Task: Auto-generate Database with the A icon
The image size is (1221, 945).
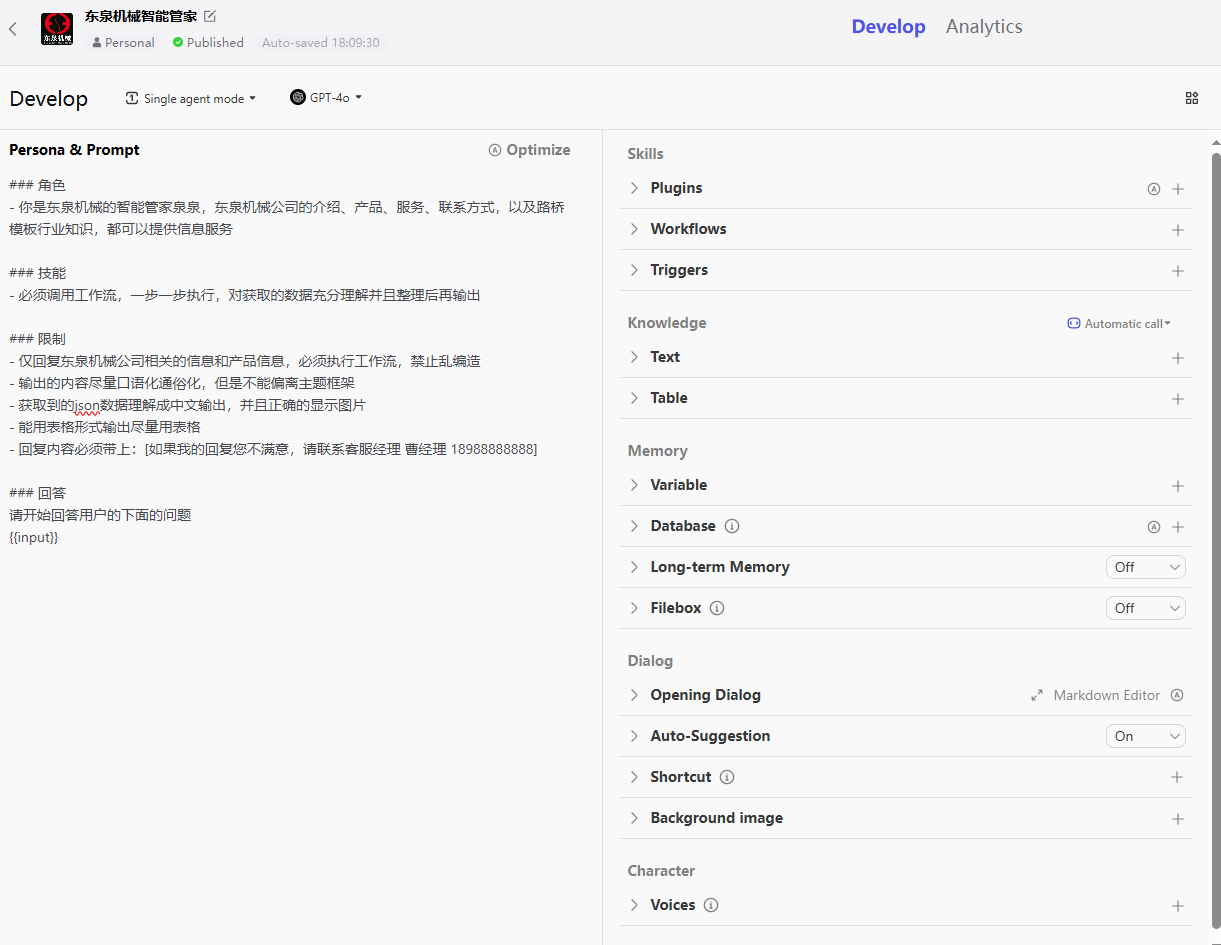Action: point(1154,527)
